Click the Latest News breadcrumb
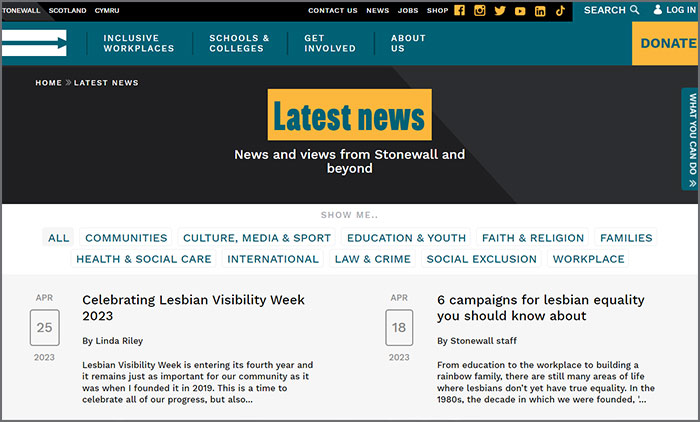Image resolution: width=700 pixels, height=422 pixels. tap(106, 83)
